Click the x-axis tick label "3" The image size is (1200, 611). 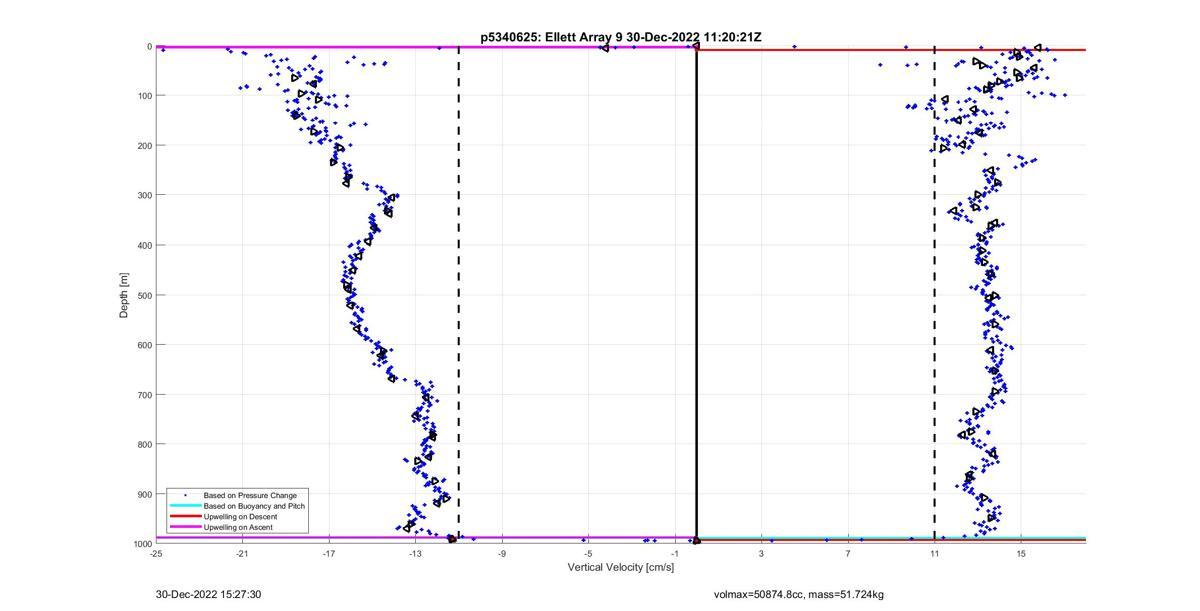(761, 553)
